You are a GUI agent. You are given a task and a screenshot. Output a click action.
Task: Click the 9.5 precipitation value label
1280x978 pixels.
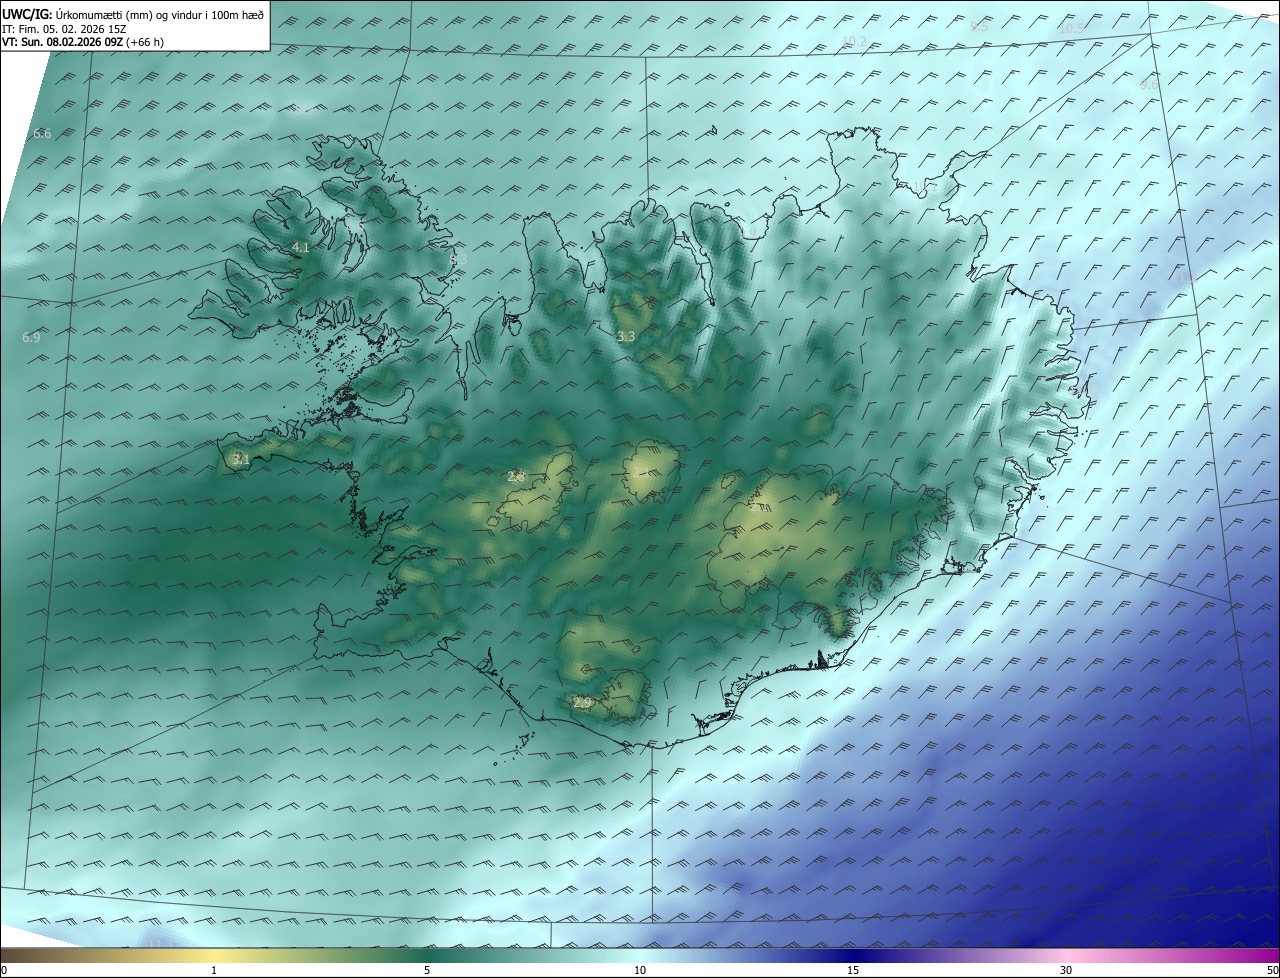click(979, 26)
